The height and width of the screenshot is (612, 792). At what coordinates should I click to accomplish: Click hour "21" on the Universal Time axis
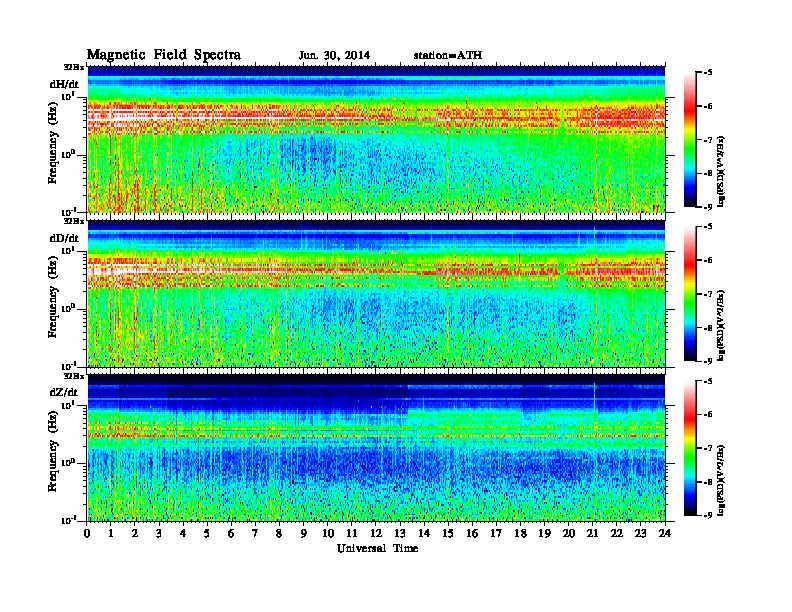click(x=592, y=534)
